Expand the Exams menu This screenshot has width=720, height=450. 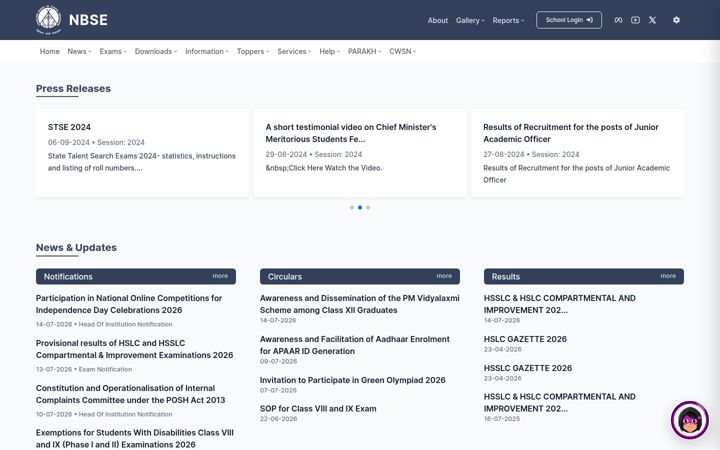113,51
